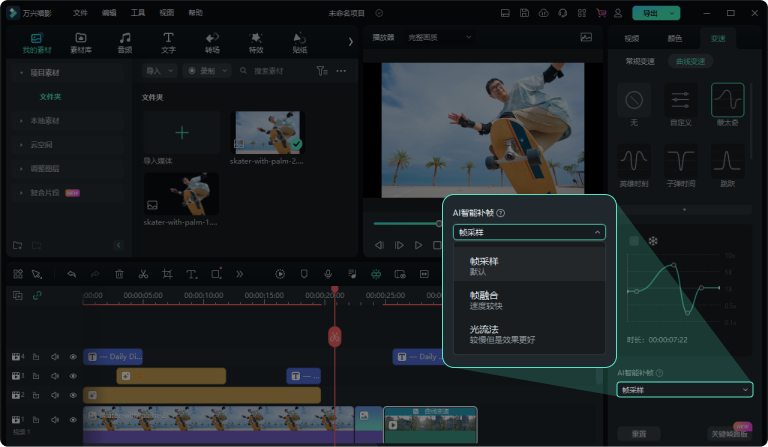Click the text T tool in the timeline toolbar
Viewport: 768px width, 447px height.
pyautogui.click(x=192, y=274)
